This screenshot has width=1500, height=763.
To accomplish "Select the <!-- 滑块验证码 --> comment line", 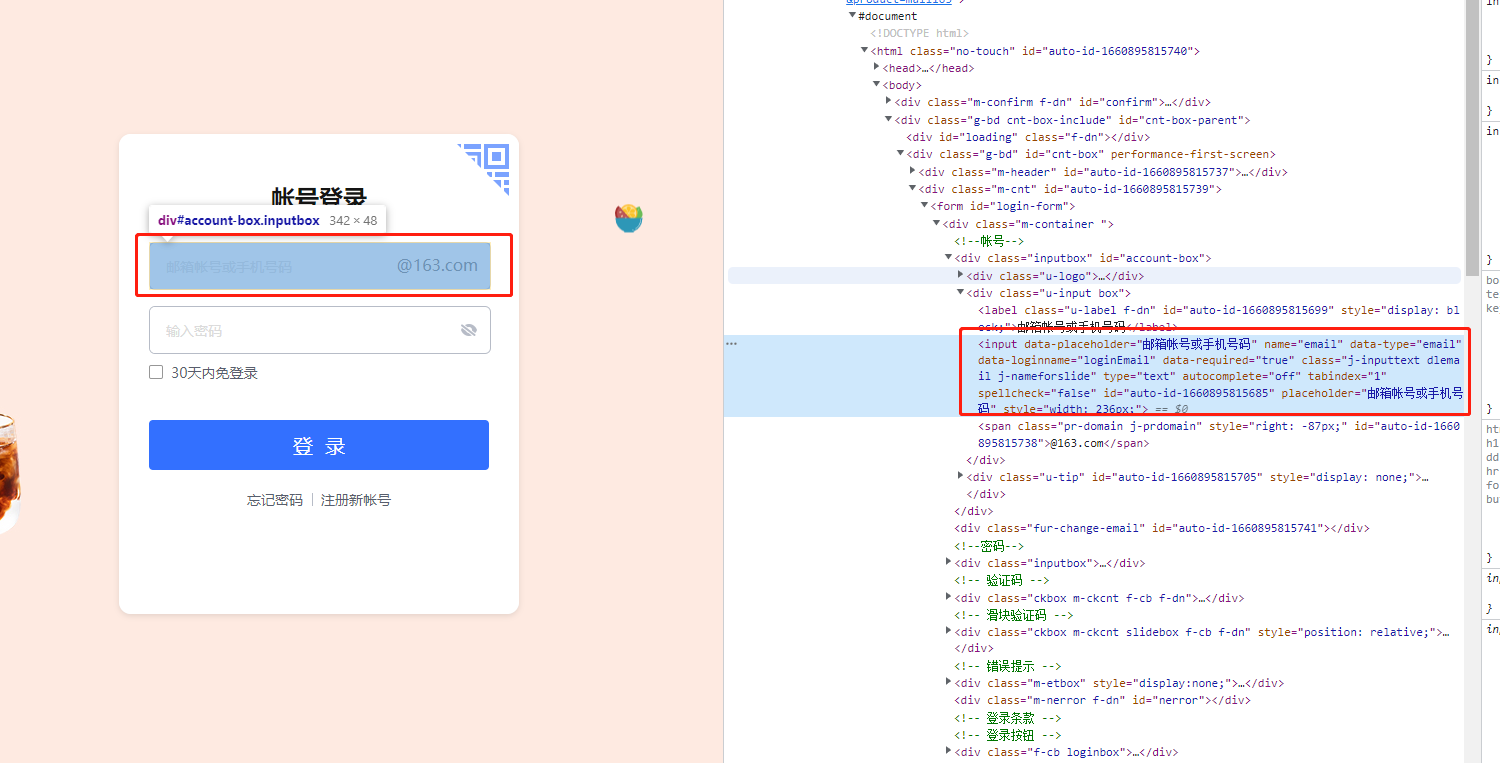I will 1014,615.
